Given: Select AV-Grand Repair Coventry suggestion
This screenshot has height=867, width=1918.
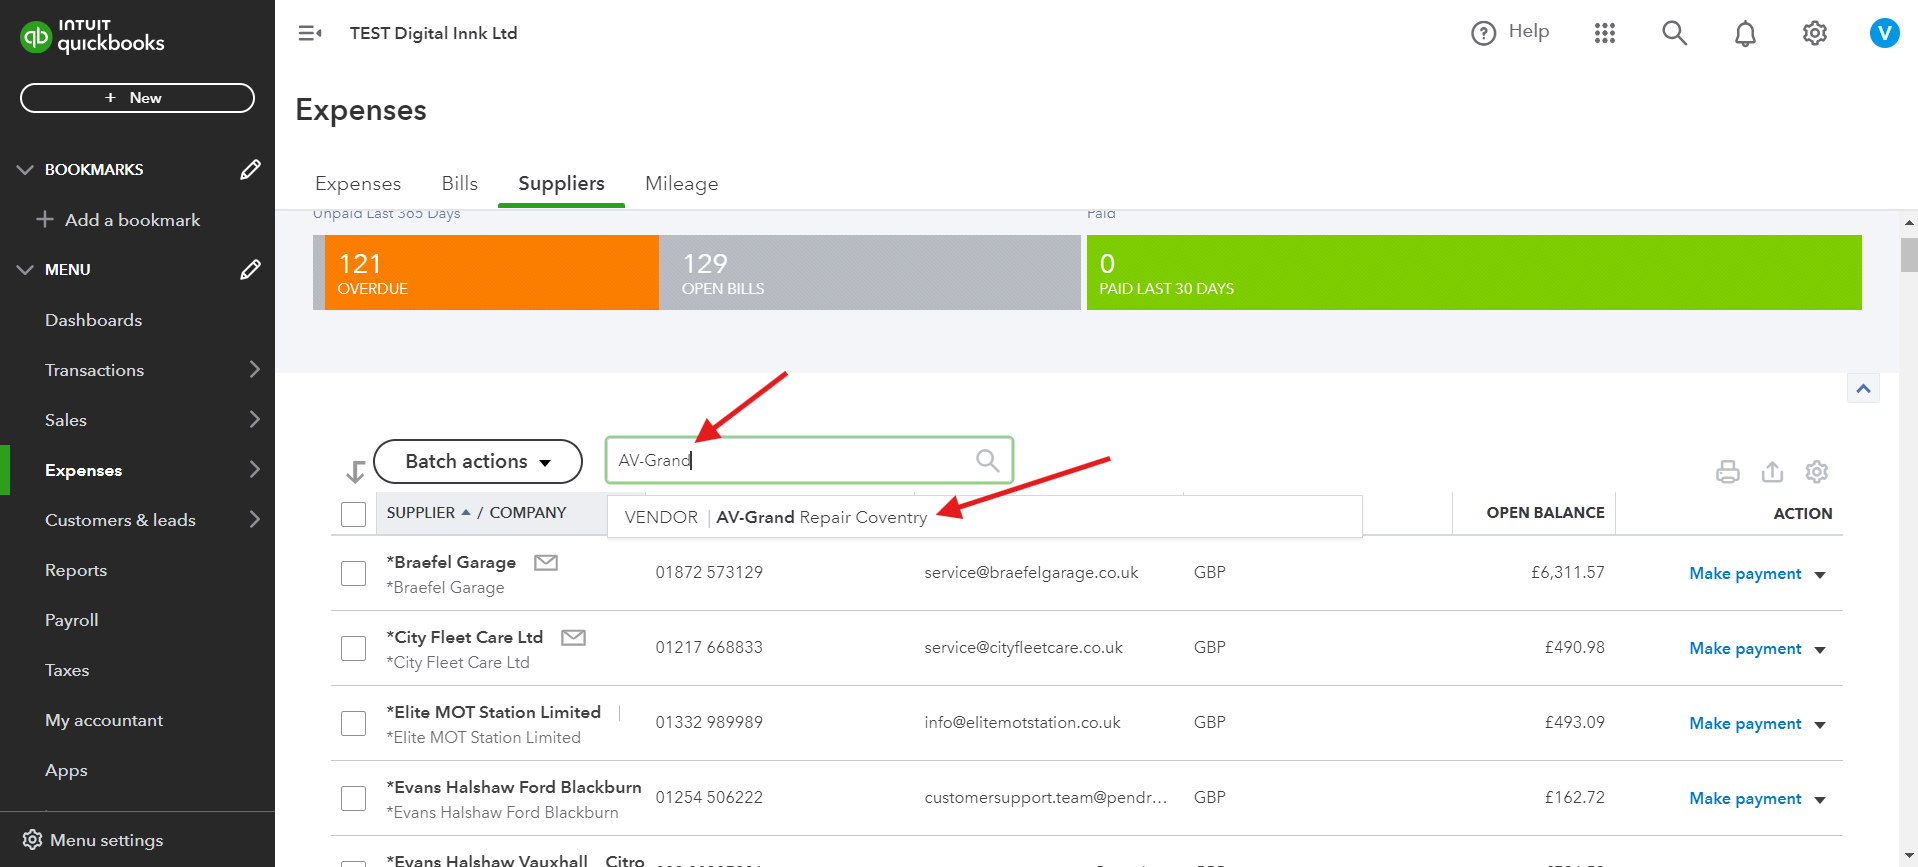Looking at the screenshot, I should click(x=984, y=517).
